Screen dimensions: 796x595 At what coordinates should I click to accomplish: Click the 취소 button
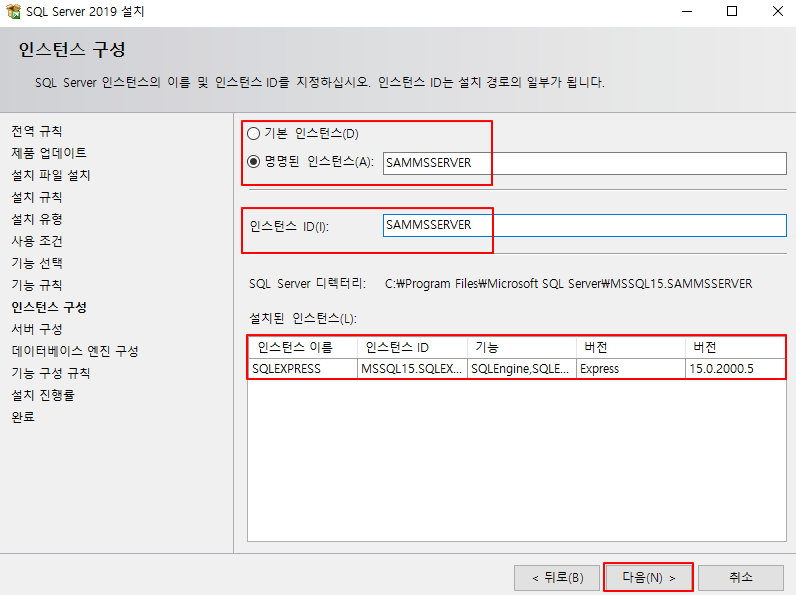(x=741, y=577)
